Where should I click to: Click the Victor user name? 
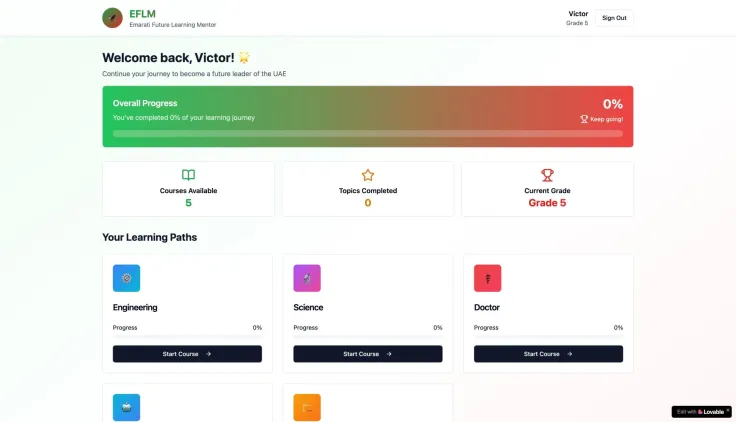coord(578,14)
